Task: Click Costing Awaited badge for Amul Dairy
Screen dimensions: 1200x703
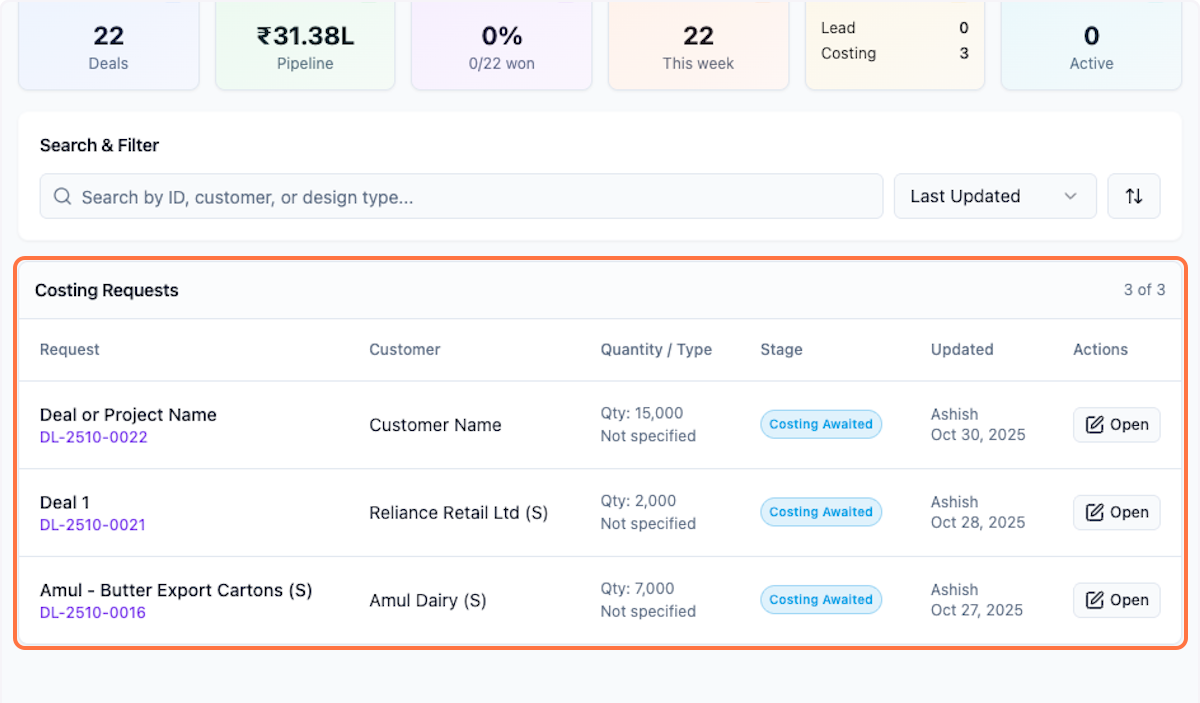Action: (x=821, y=600)
